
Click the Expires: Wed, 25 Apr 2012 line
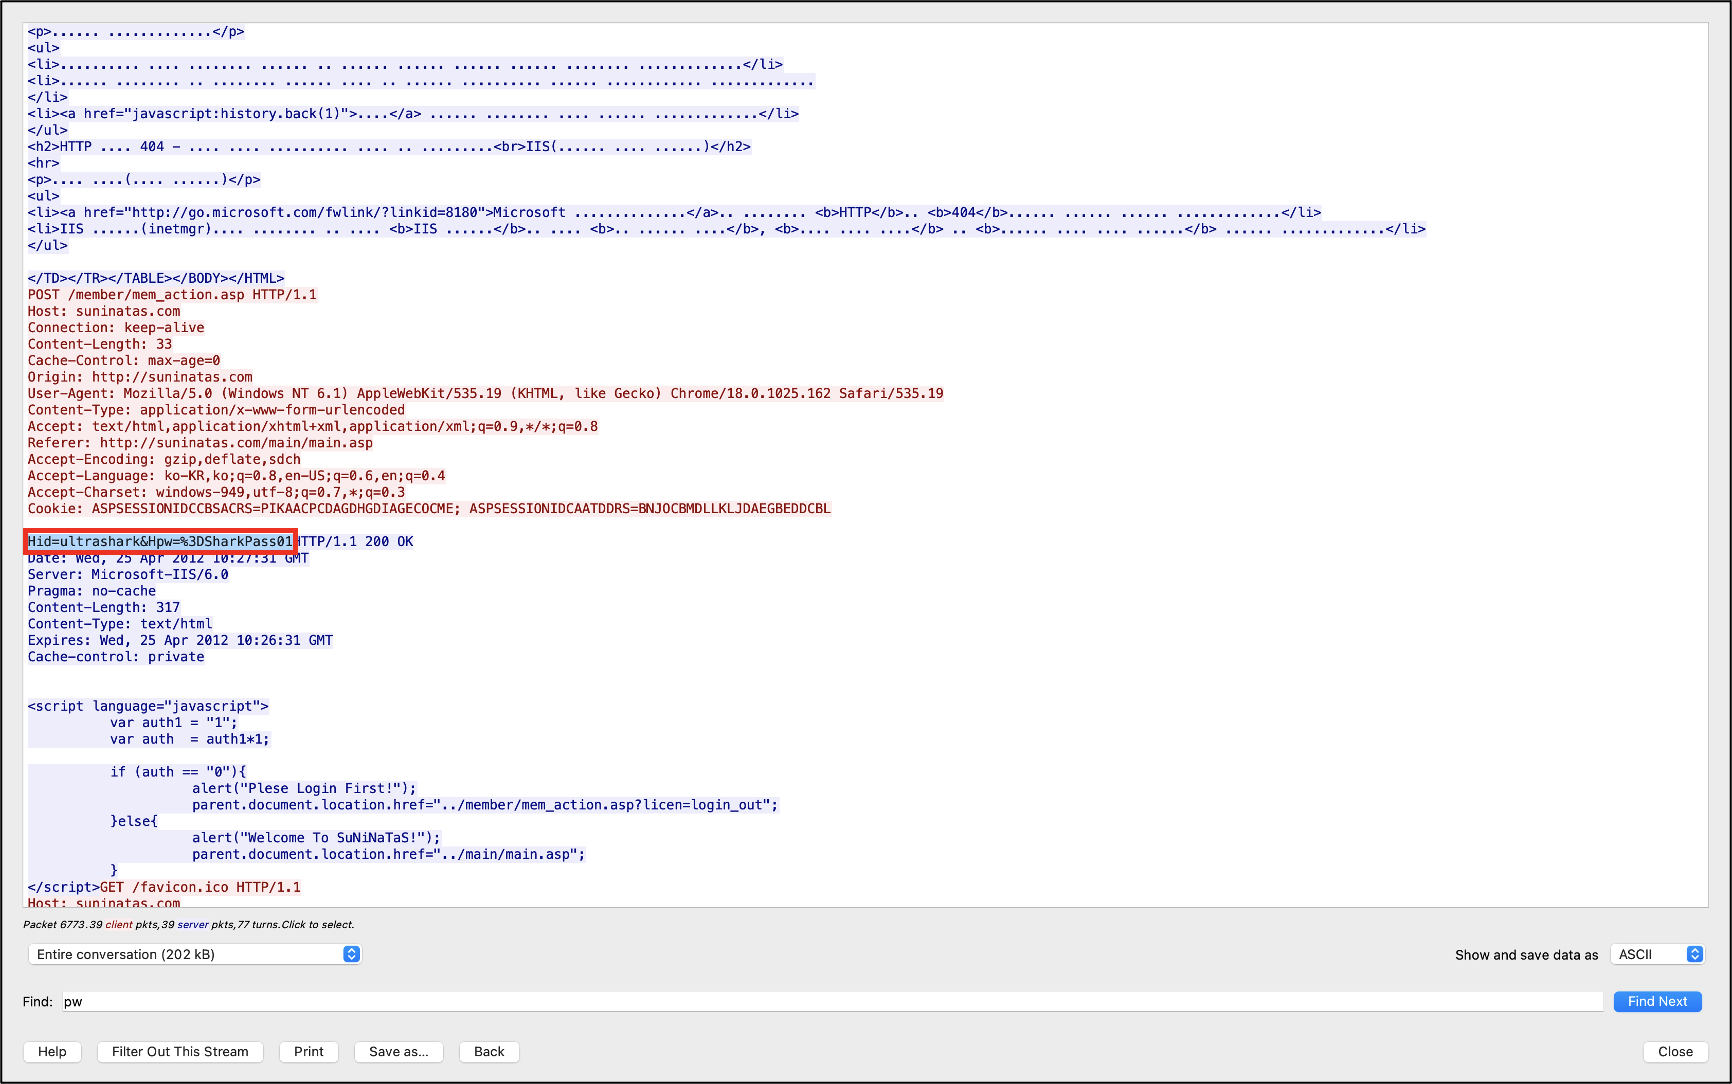click(180, 640)
